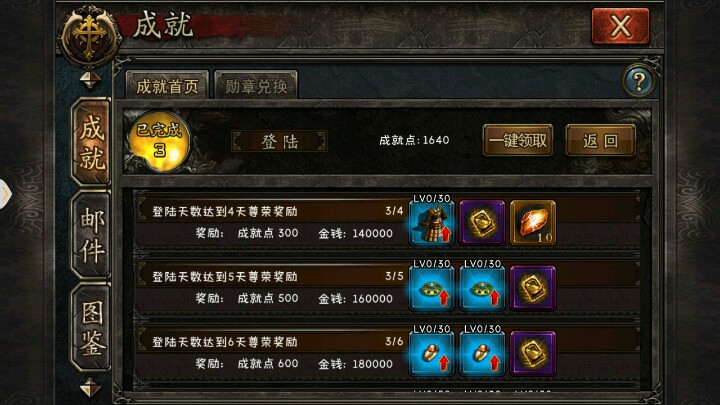This screenshot has height=405, width=720.
Task: Select the 邮件 sidebar tab
Action: coord(91,235)
